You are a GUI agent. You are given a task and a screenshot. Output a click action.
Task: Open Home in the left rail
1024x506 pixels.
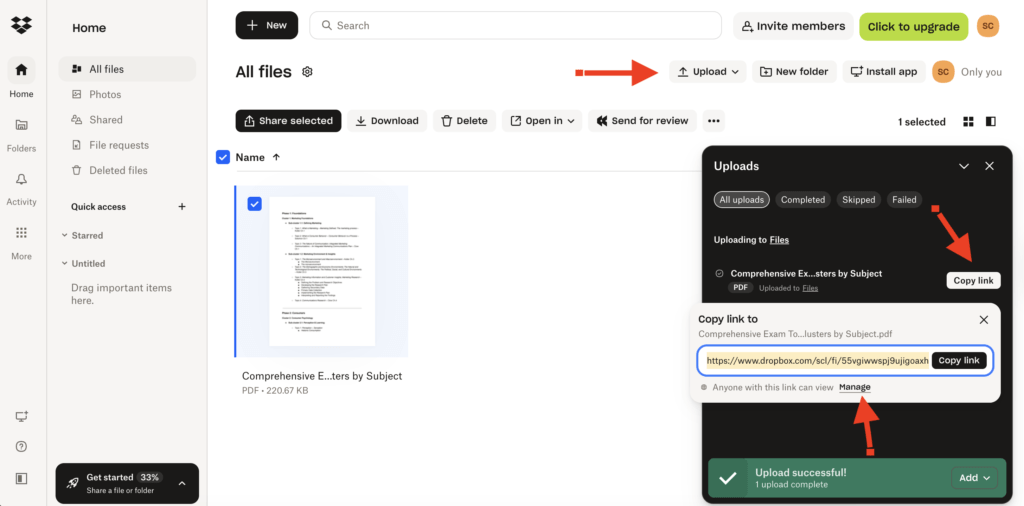tap(22, 77)
